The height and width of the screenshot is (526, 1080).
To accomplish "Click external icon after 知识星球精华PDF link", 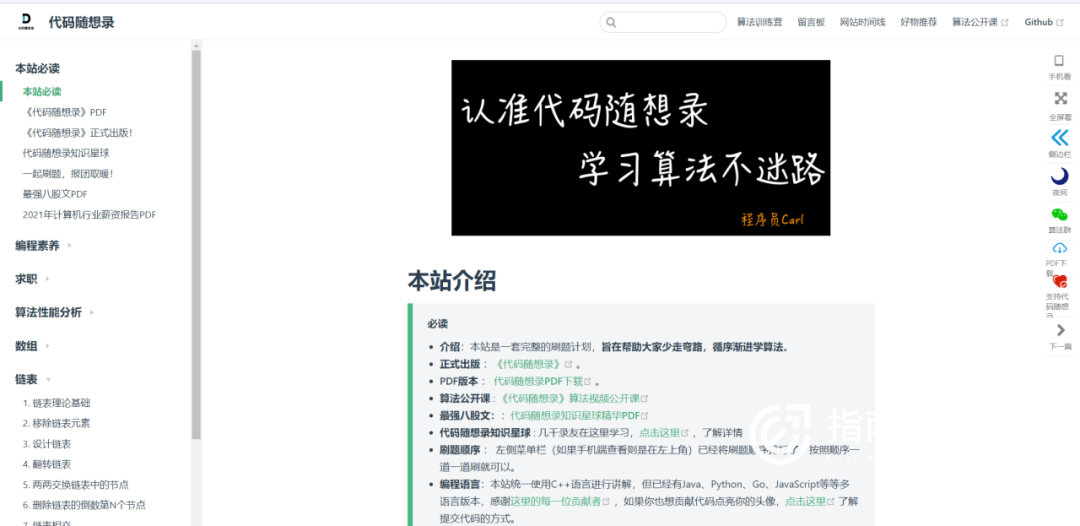I will (644, 416).
